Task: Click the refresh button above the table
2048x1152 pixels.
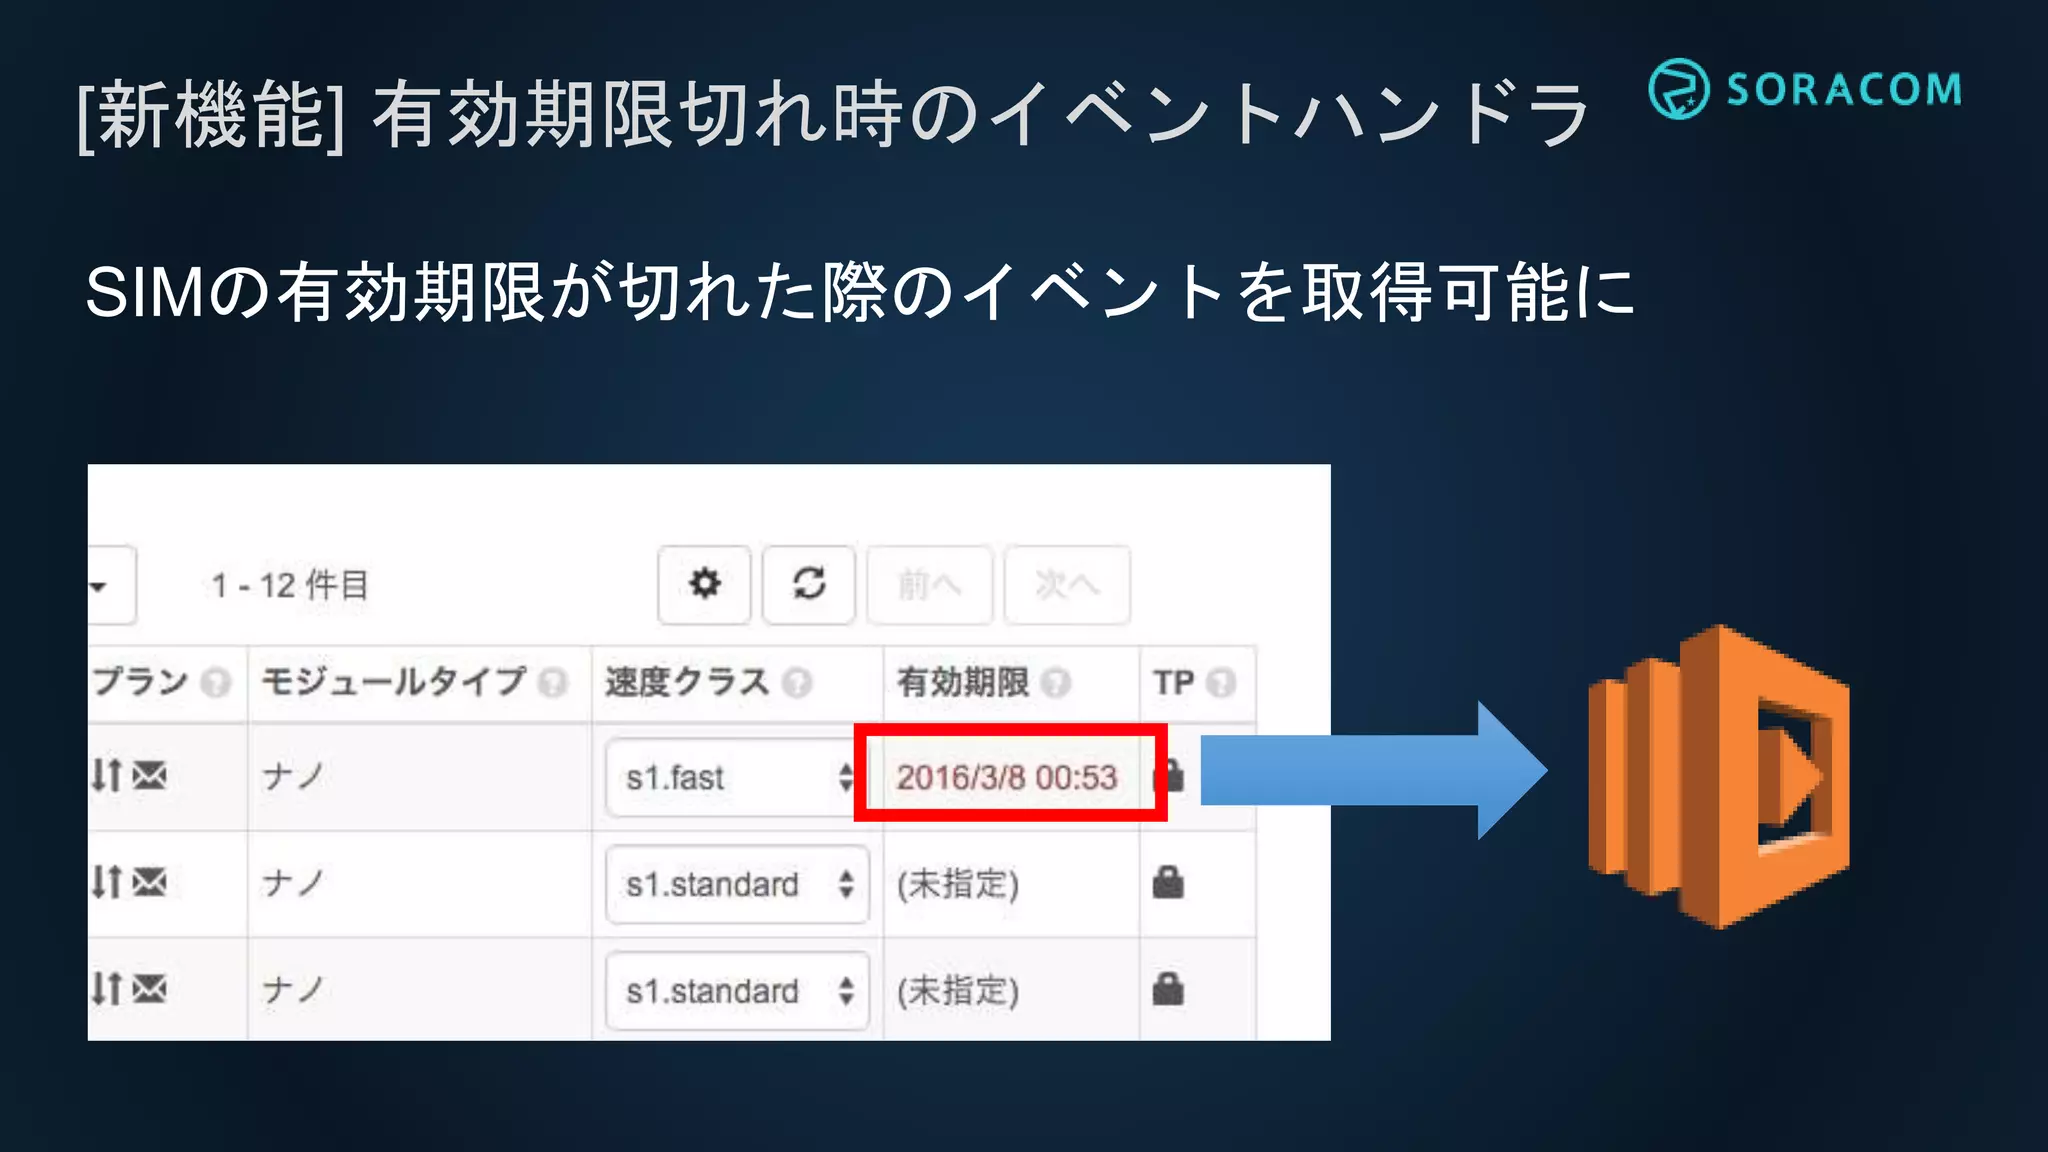Action: [x=809, y=585]
